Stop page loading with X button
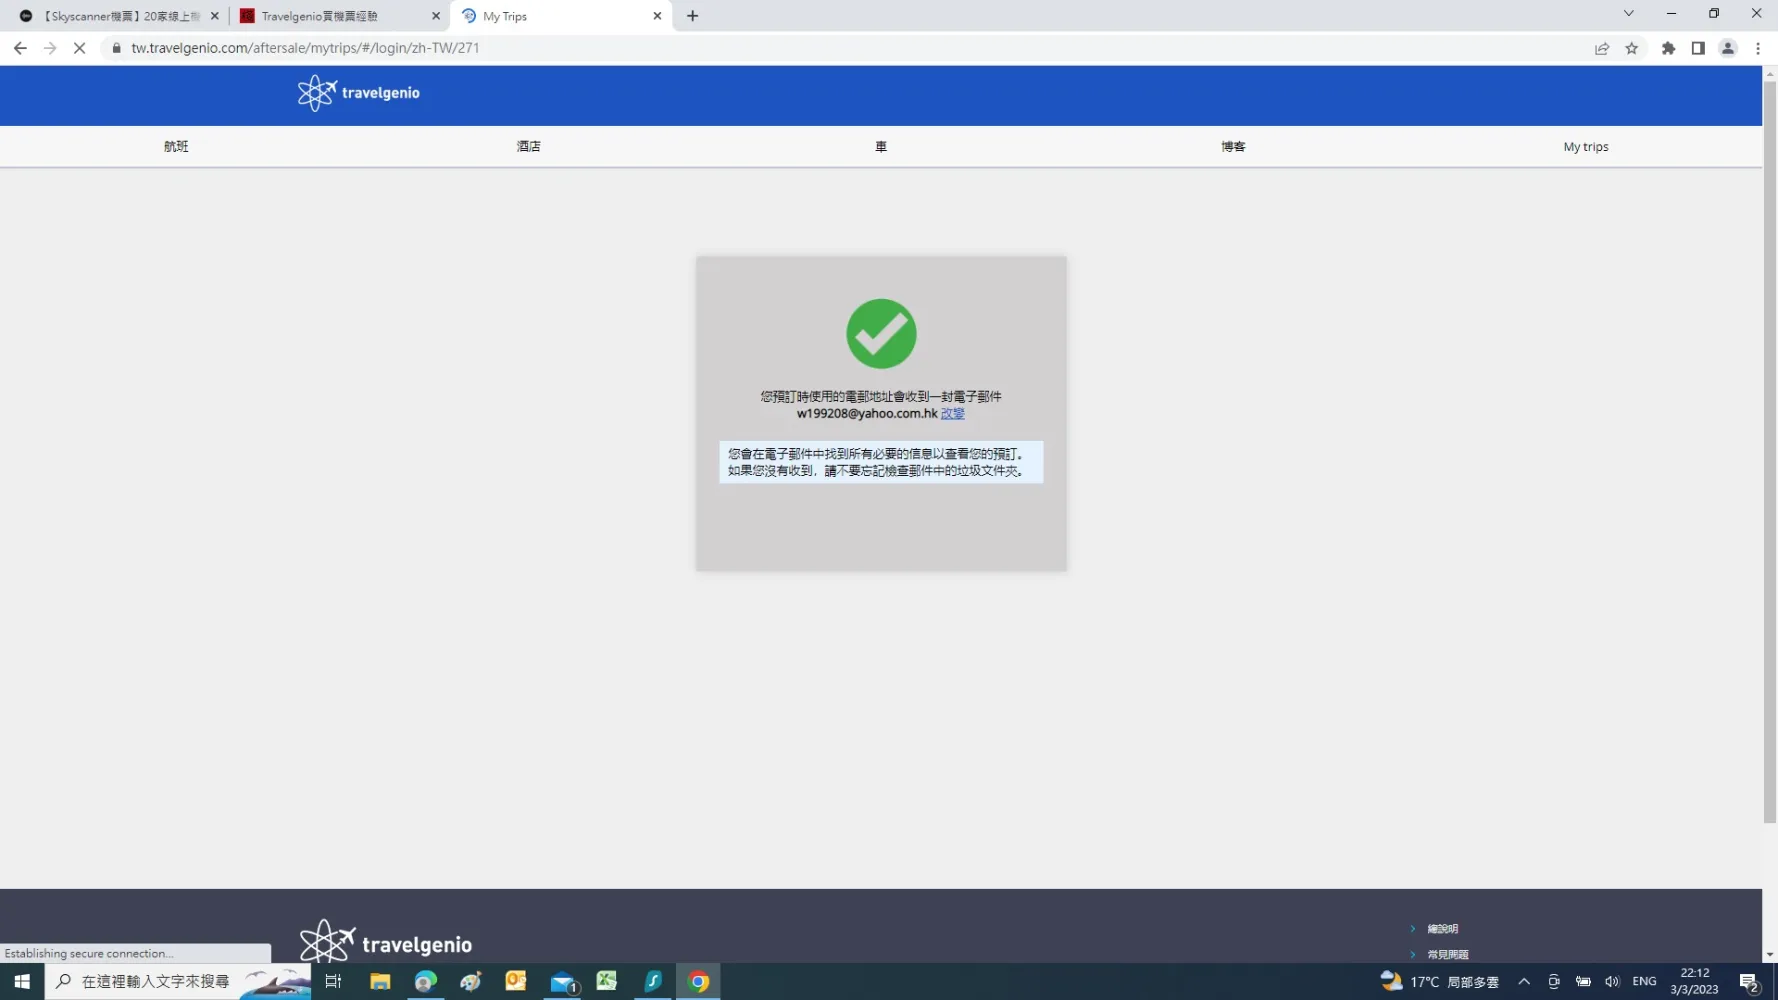Viewport: 1778px width, 1000px height. coord(80,48)
